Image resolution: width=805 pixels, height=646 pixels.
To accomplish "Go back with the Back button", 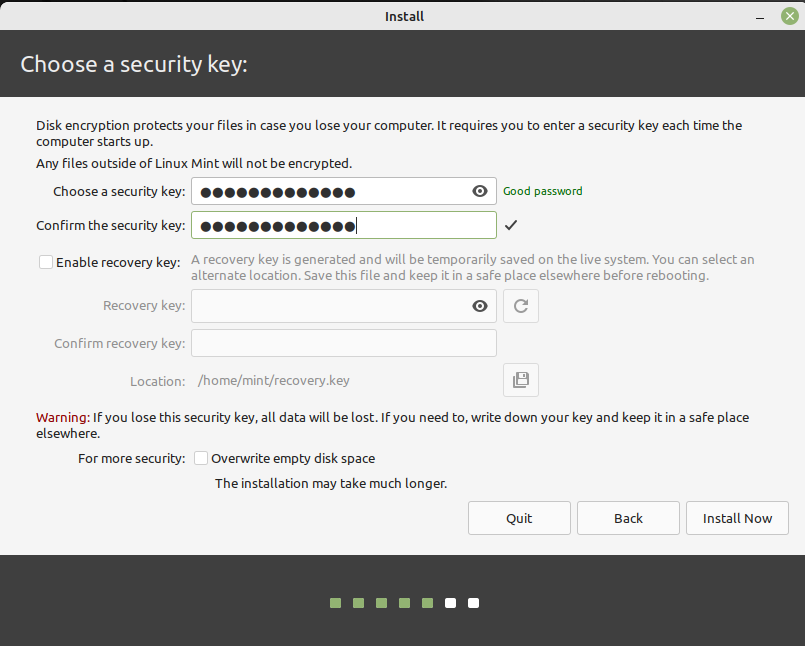I will [x=628, y=518].
